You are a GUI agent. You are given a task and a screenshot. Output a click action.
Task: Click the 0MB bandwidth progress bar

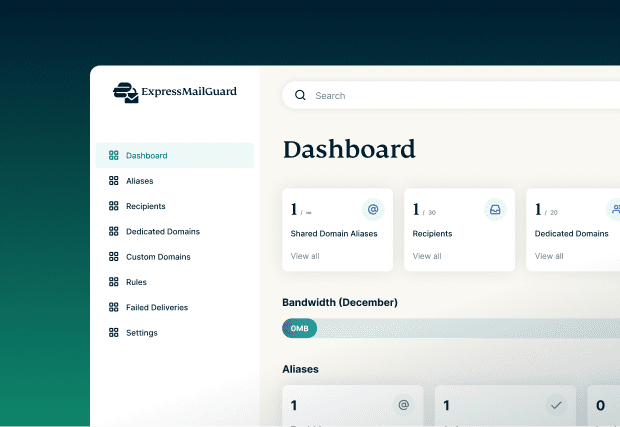pyautogui.click(x=450, y=328)
